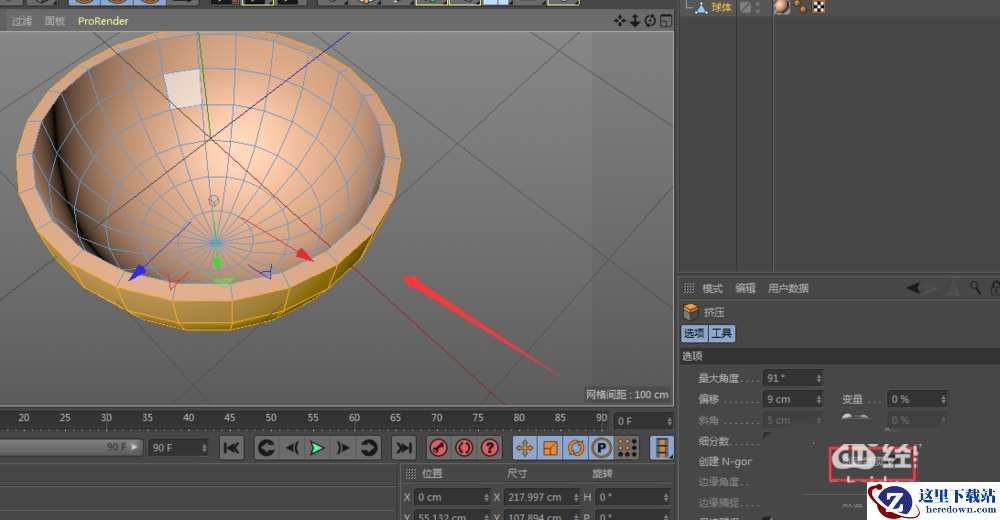Click the attribute manager back arrow
The width and height of the screenshot is (1000, 520).
tap(915, 288)
